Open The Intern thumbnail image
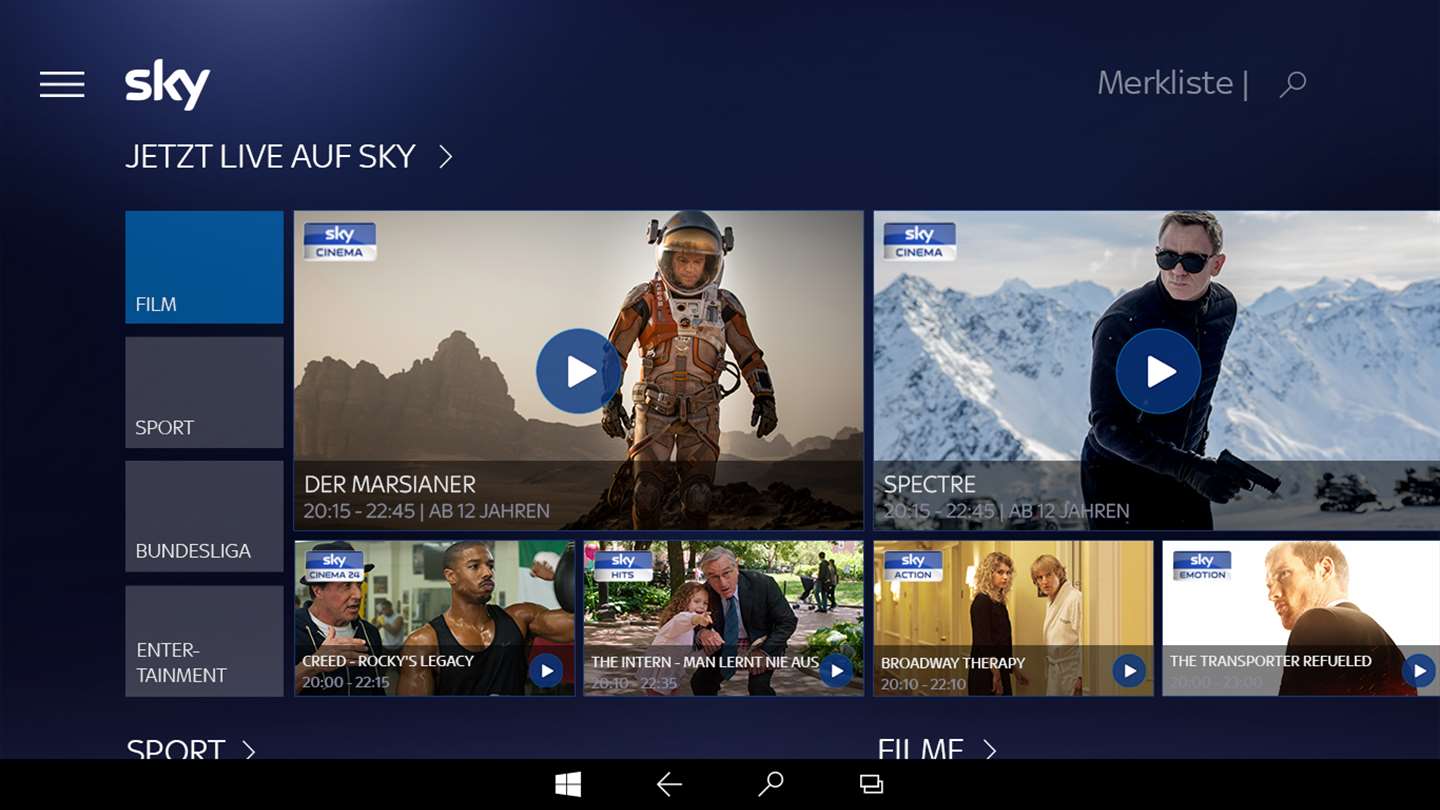Screen dimensions: 1440x810 [x=723, y=618]
